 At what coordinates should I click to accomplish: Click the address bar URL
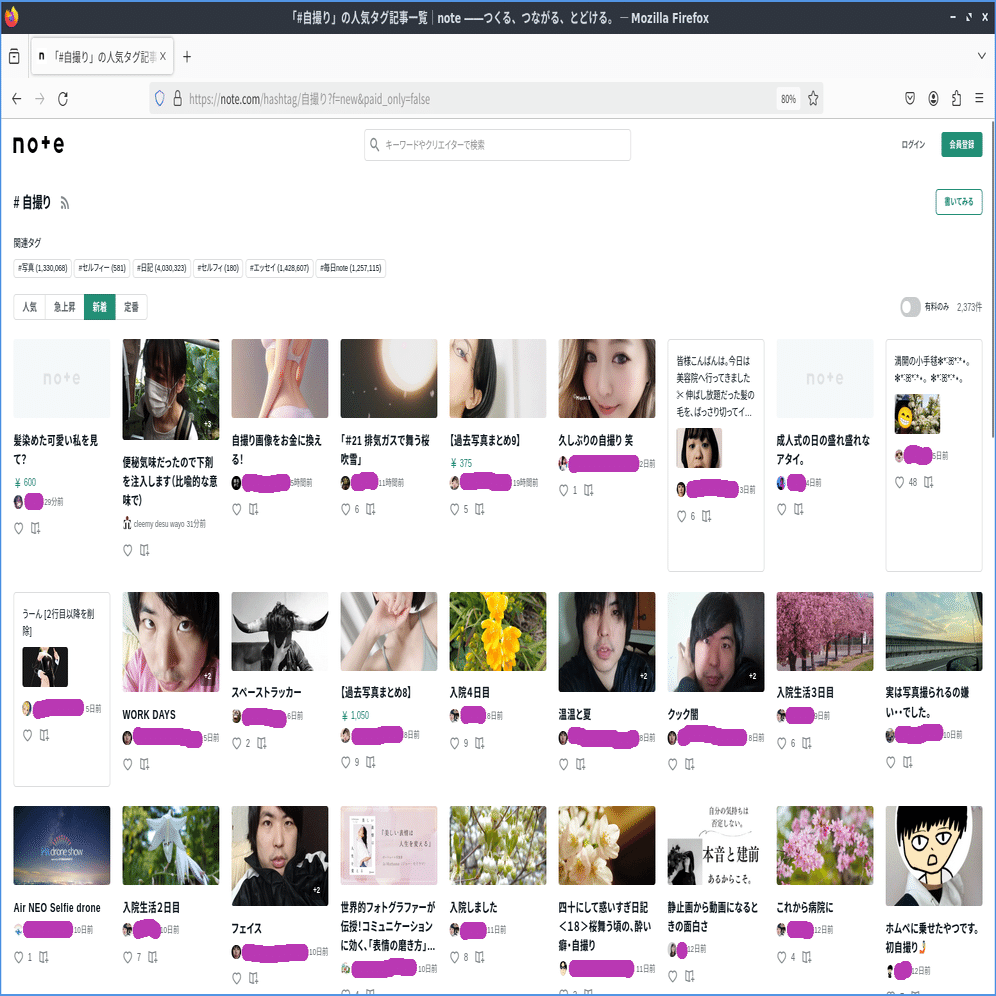pos(309,99)
